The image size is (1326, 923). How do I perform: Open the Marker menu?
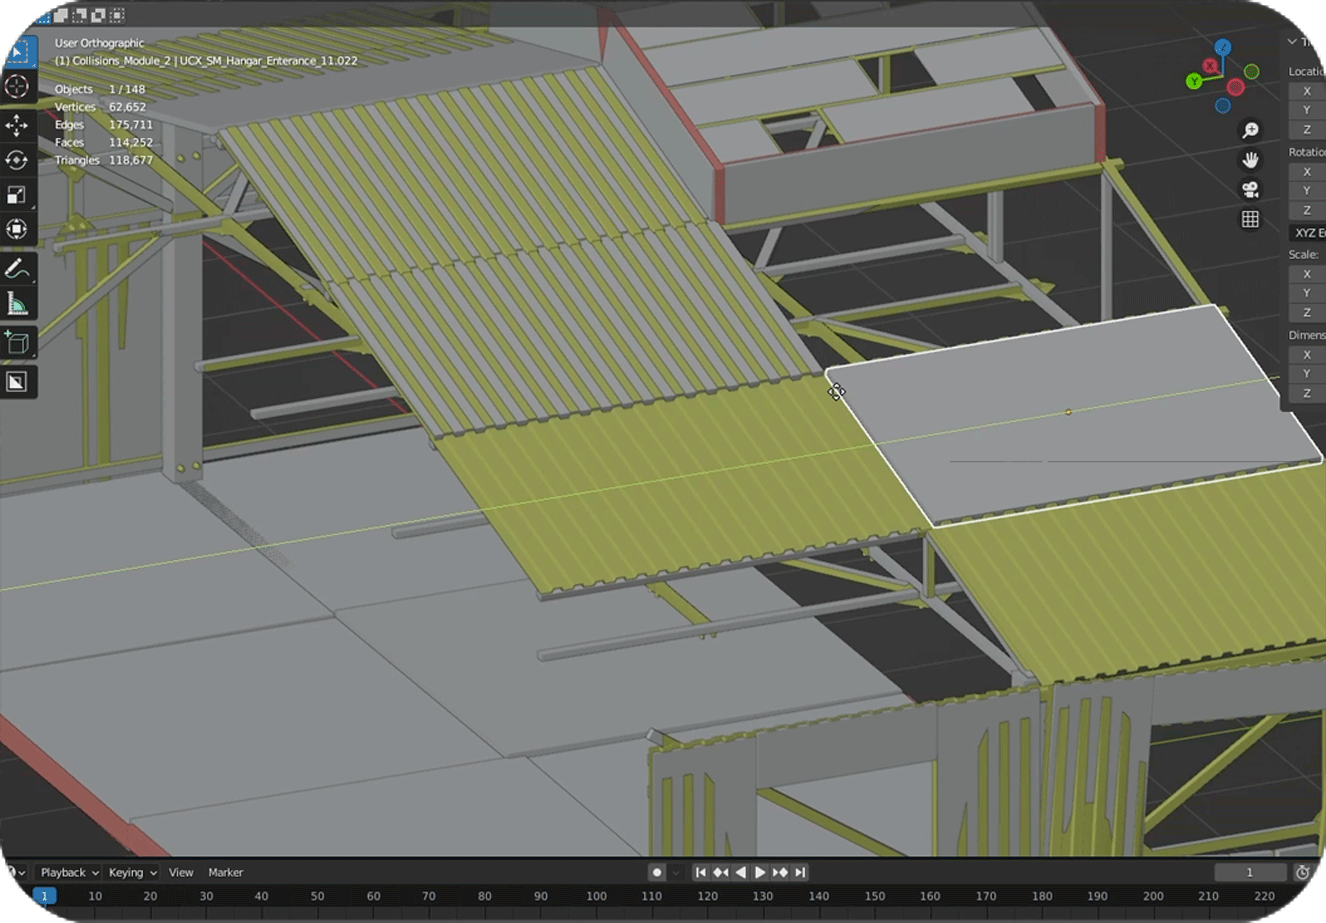pyautogui.click(x=226, y=872)
